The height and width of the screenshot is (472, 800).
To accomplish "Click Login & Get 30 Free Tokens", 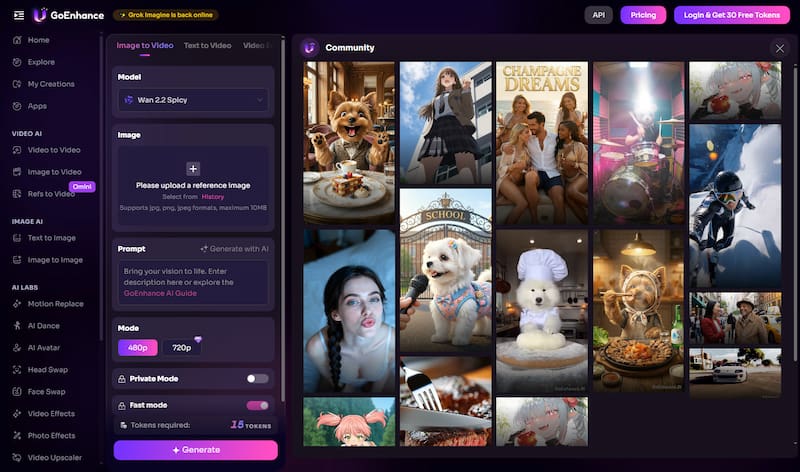I will point(732,15).
